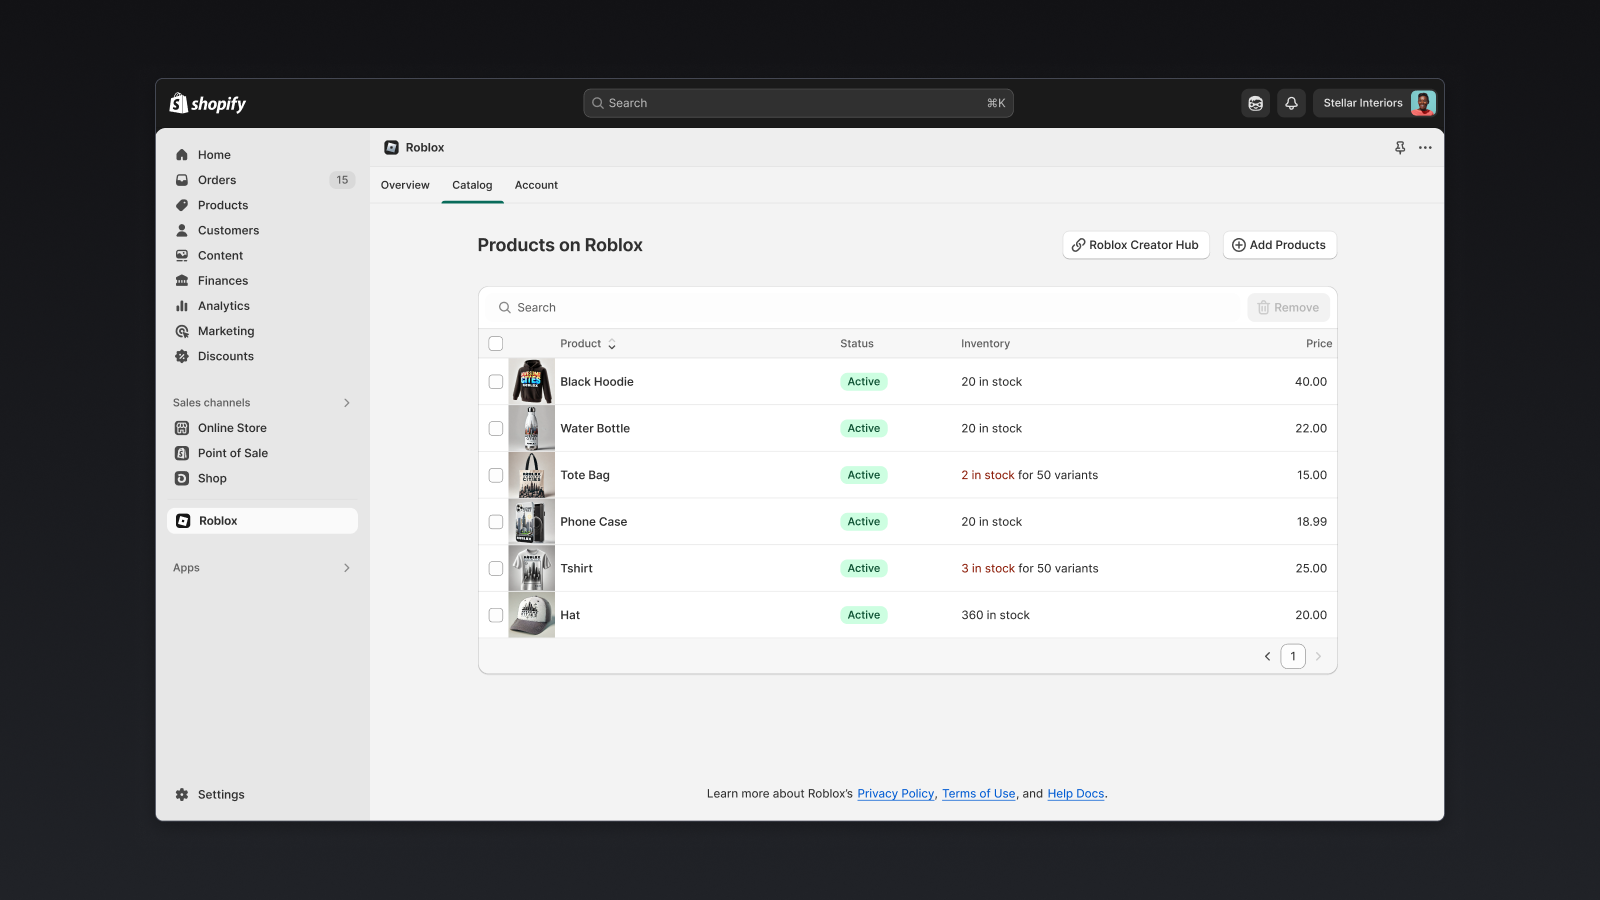
Task: Click the Status column header
Action: [x=857, y=344]
